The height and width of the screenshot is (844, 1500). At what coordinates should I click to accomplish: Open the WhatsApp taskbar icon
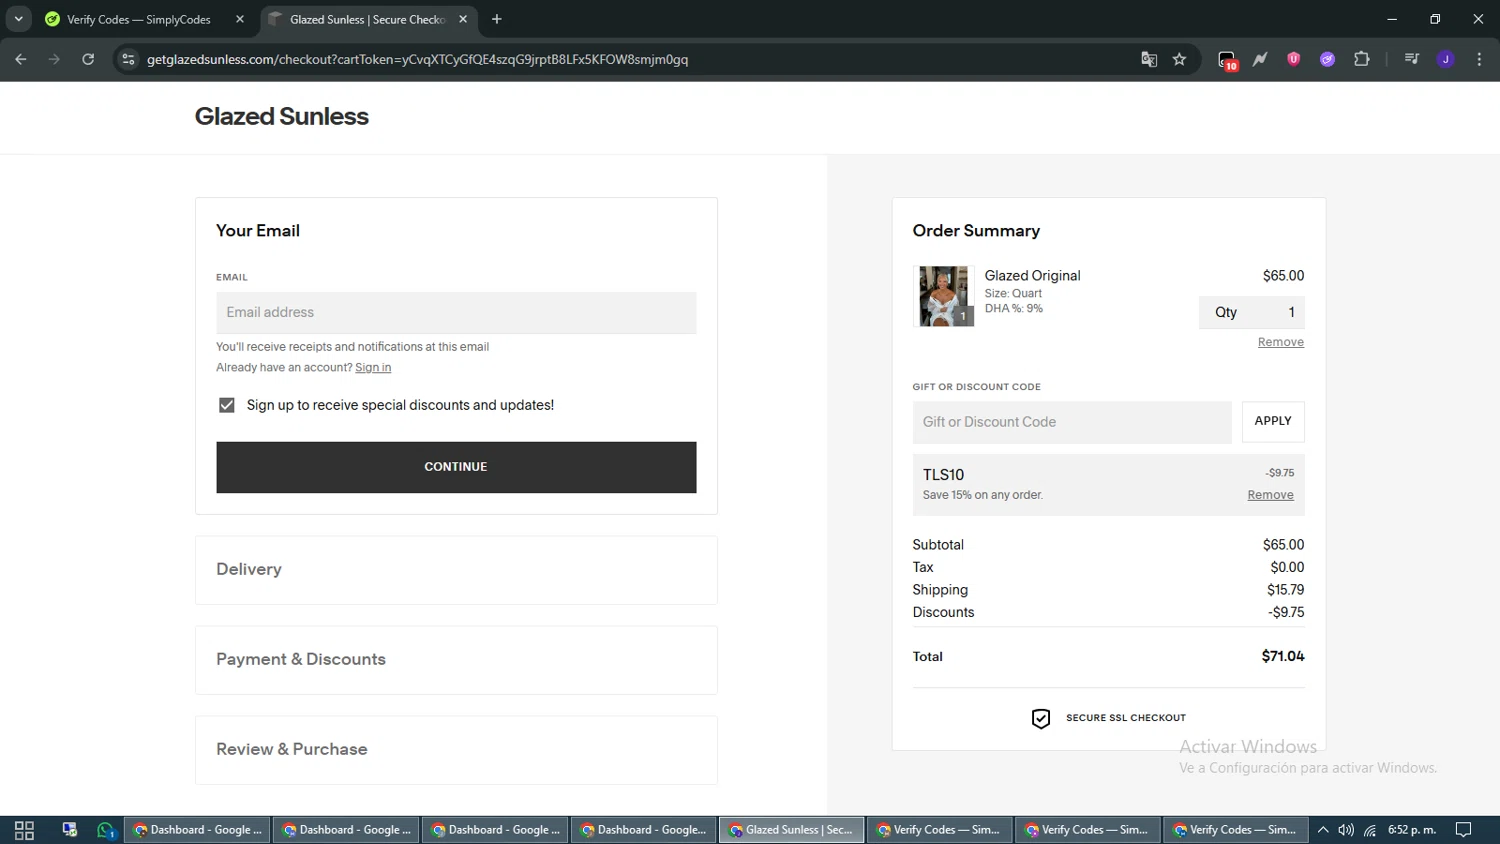pos(106,830)
